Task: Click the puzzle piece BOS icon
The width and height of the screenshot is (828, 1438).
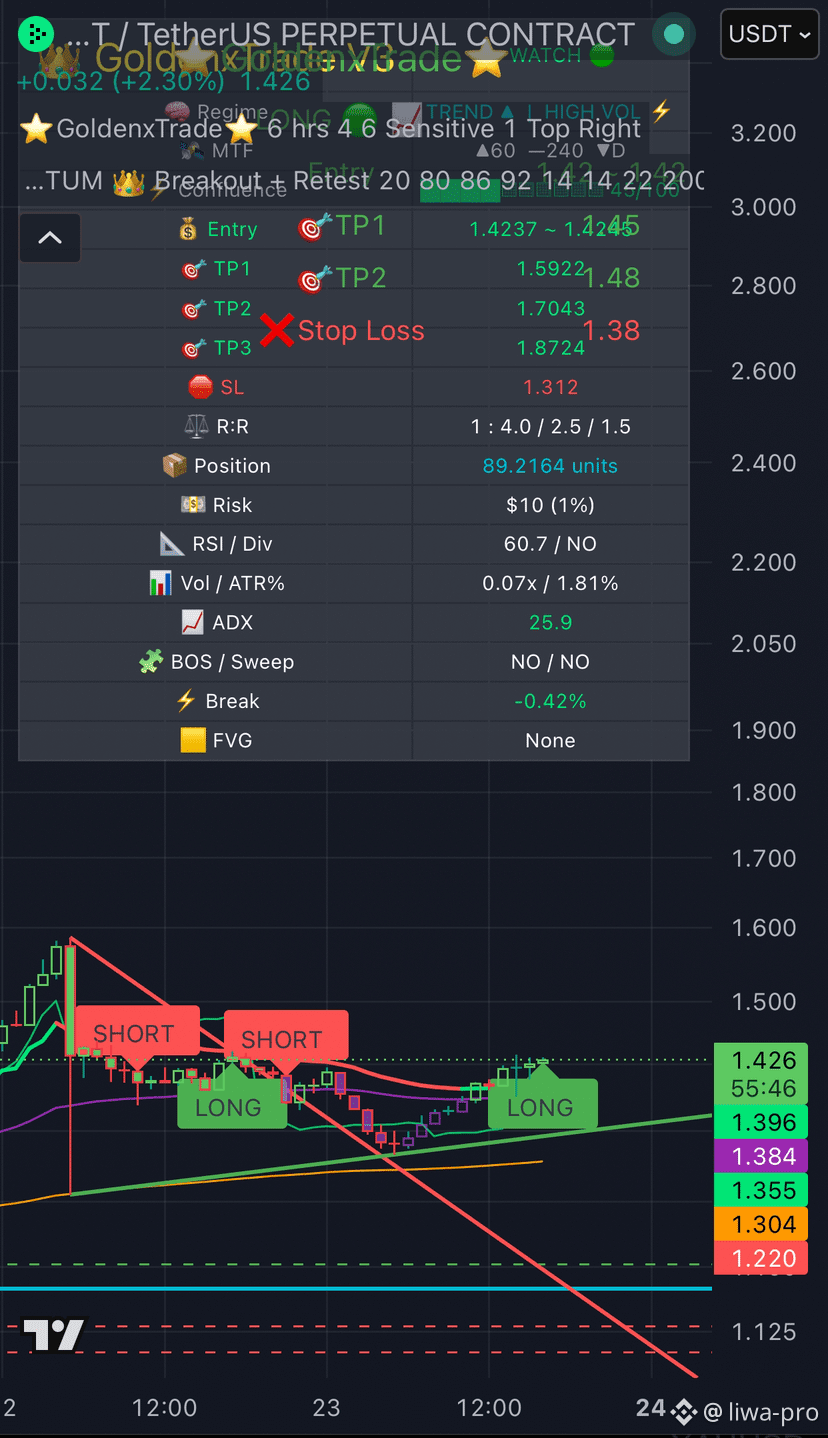Action: (x=151, y=662)
